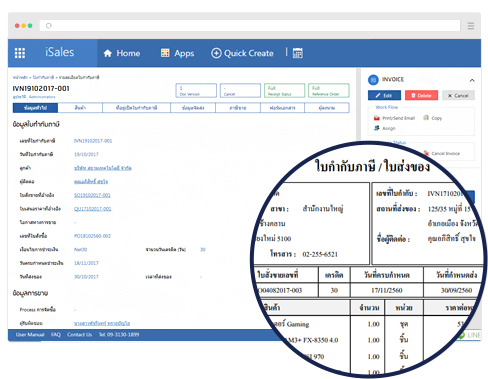488x379 pixels.
Task: Collapse the INVOICE panel chevron
Action: 472,80
